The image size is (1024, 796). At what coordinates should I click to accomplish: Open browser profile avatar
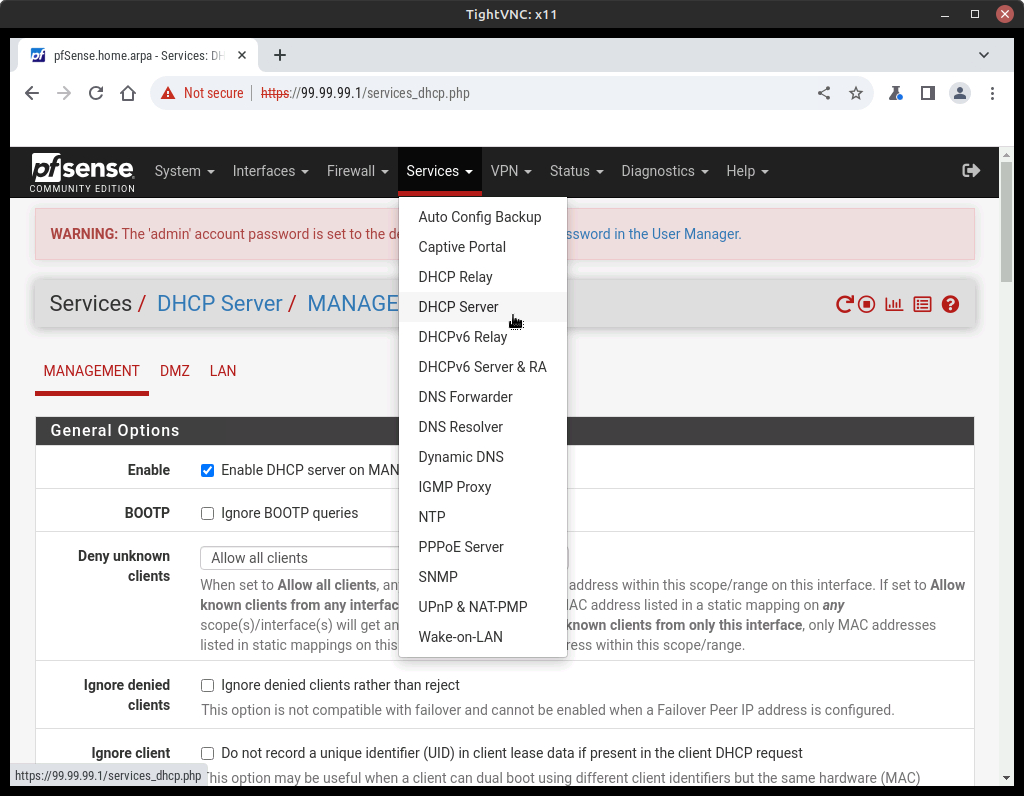click(960, 93)
